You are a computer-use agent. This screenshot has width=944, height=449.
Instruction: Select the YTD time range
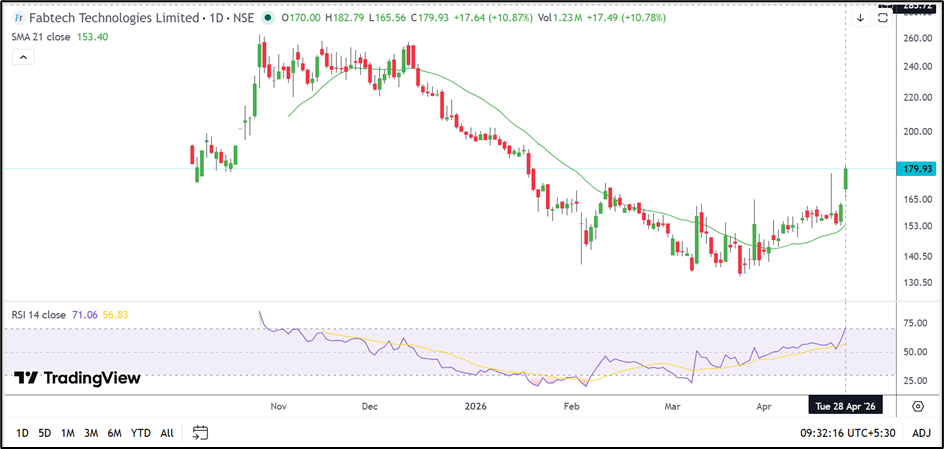click(x=141, y=433)
